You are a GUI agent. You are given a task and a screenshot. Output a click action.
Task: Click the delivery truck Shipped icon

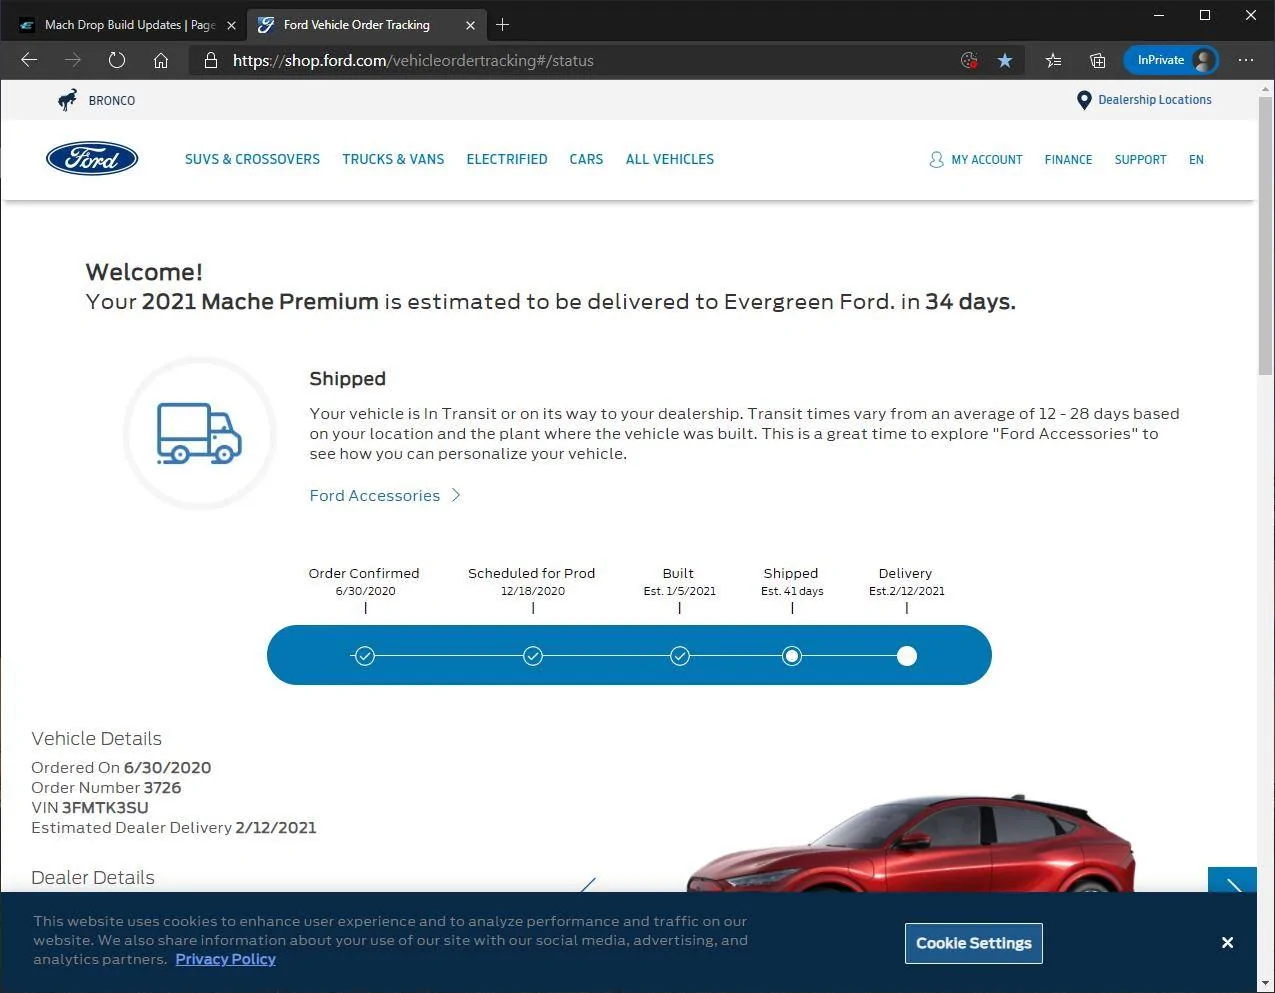(200, 433)
